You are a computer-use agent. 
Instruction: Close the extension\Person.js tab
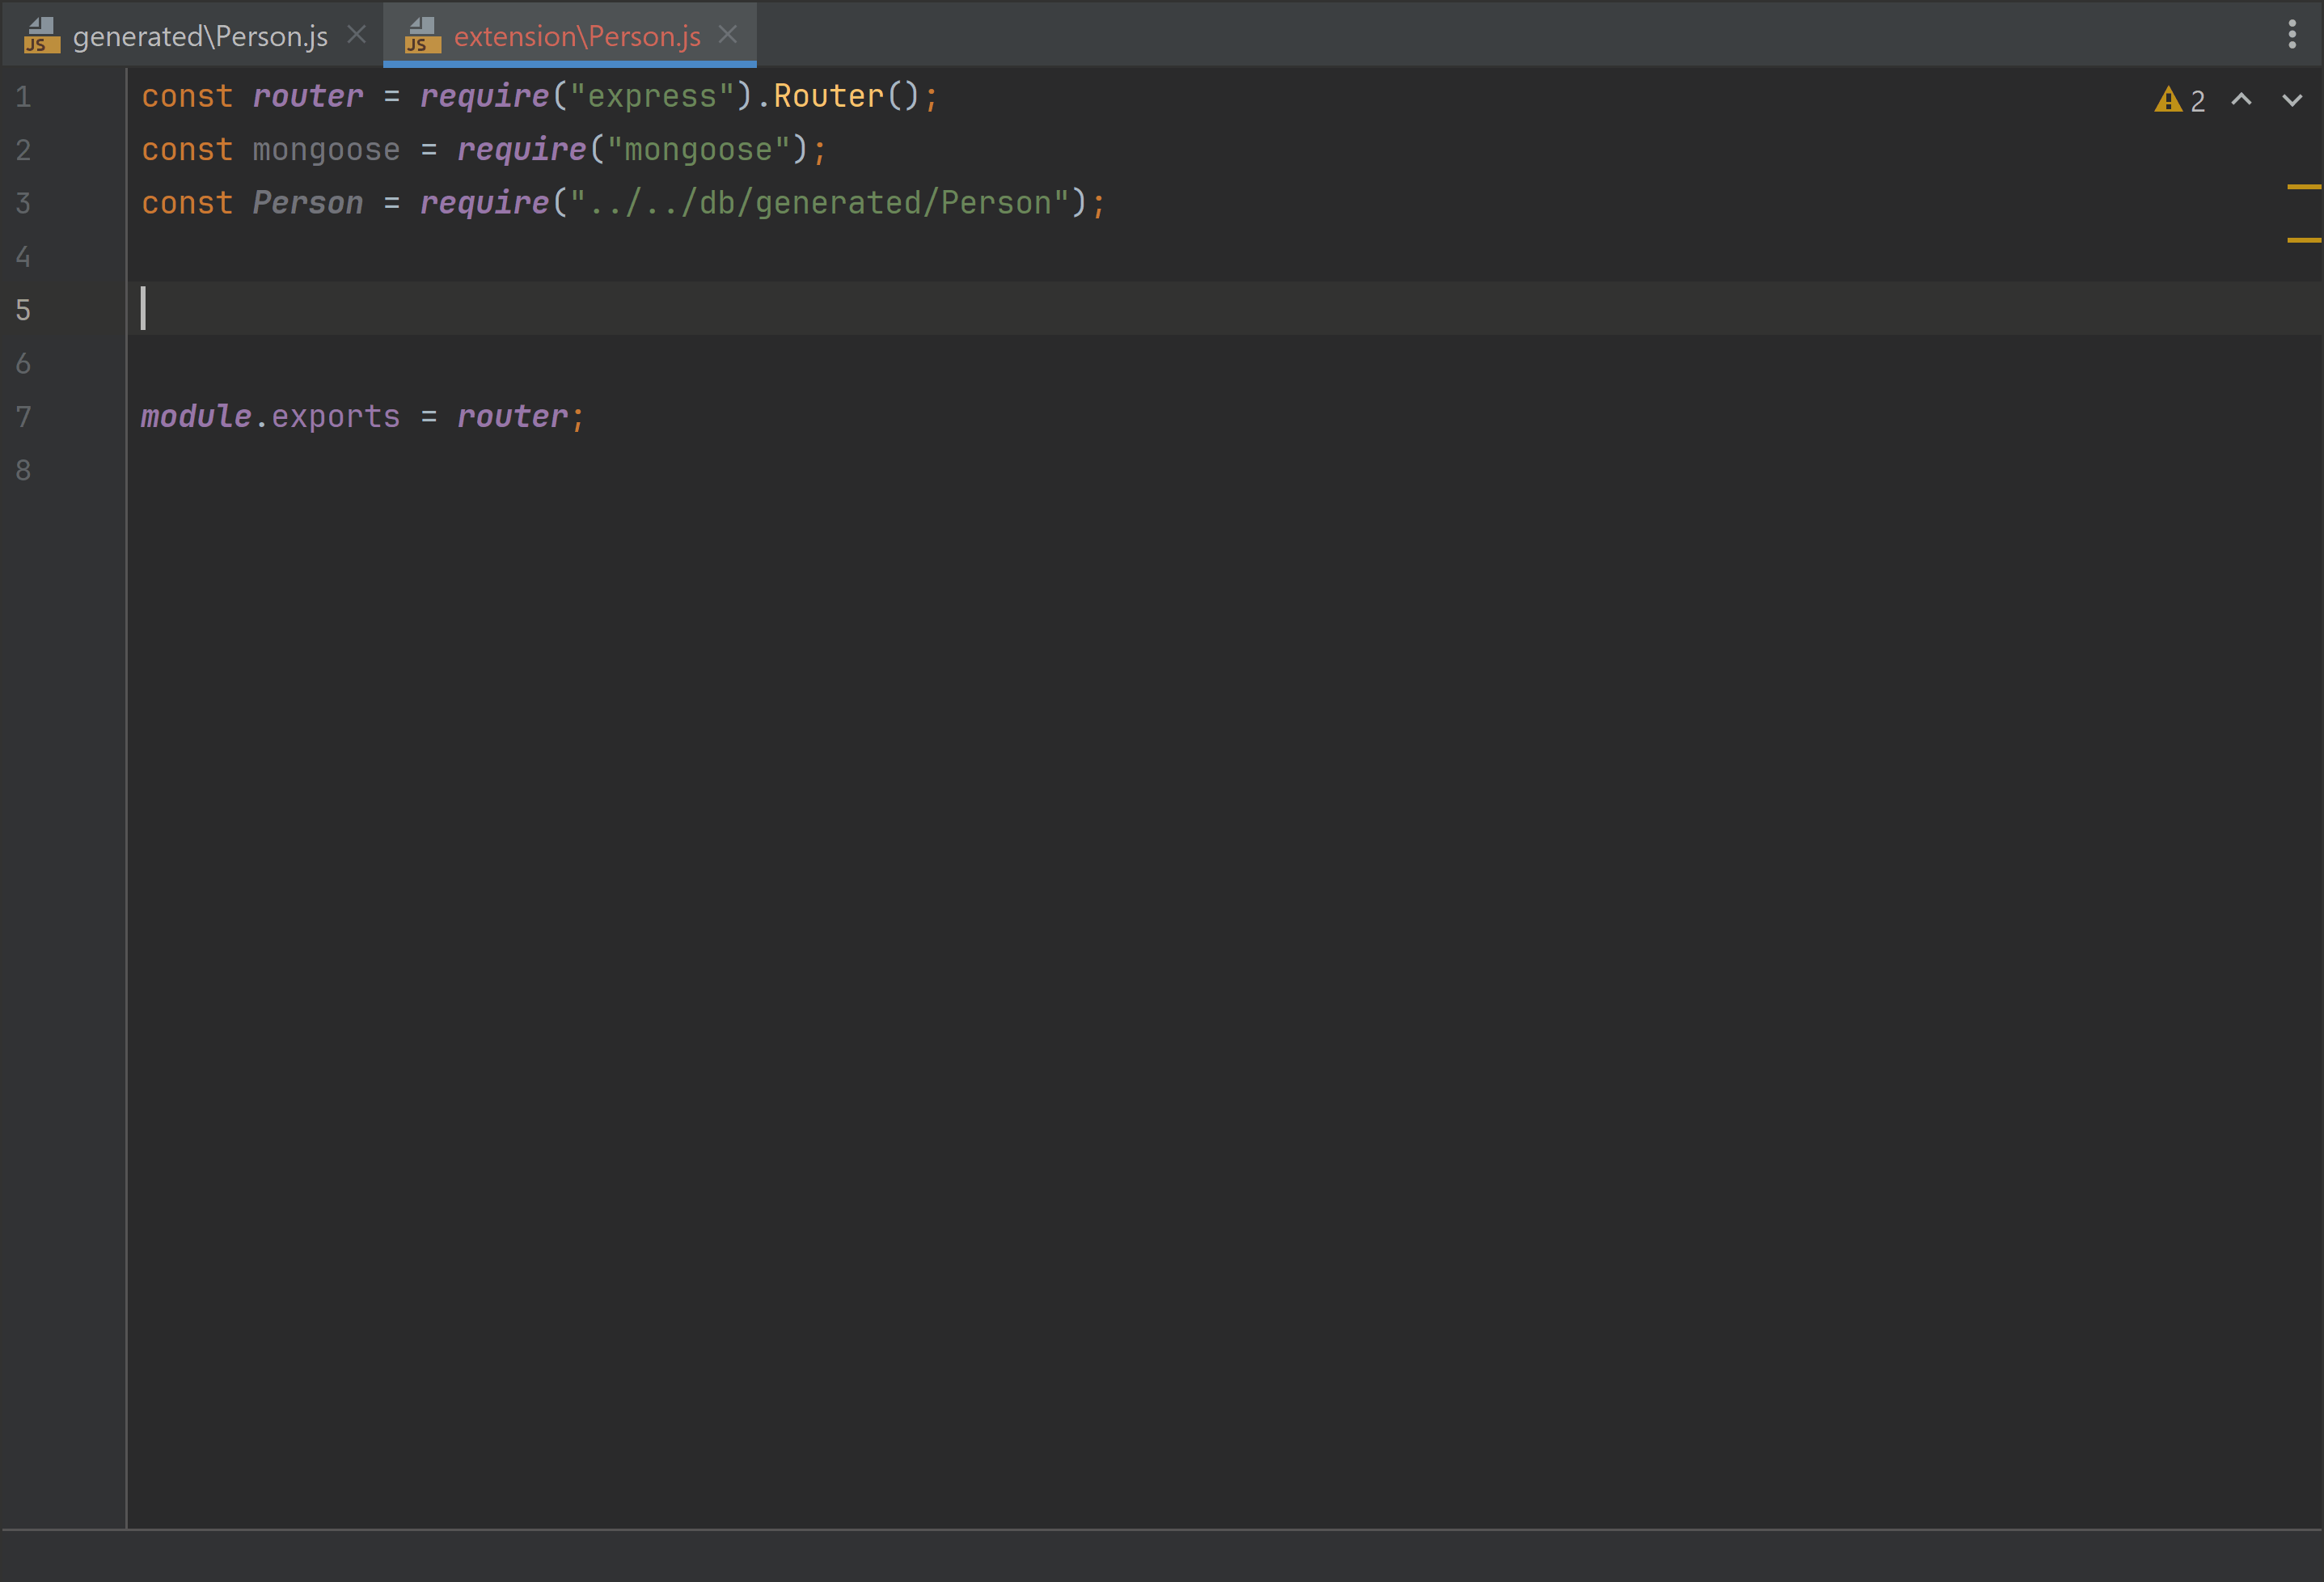tap(728, 35)
